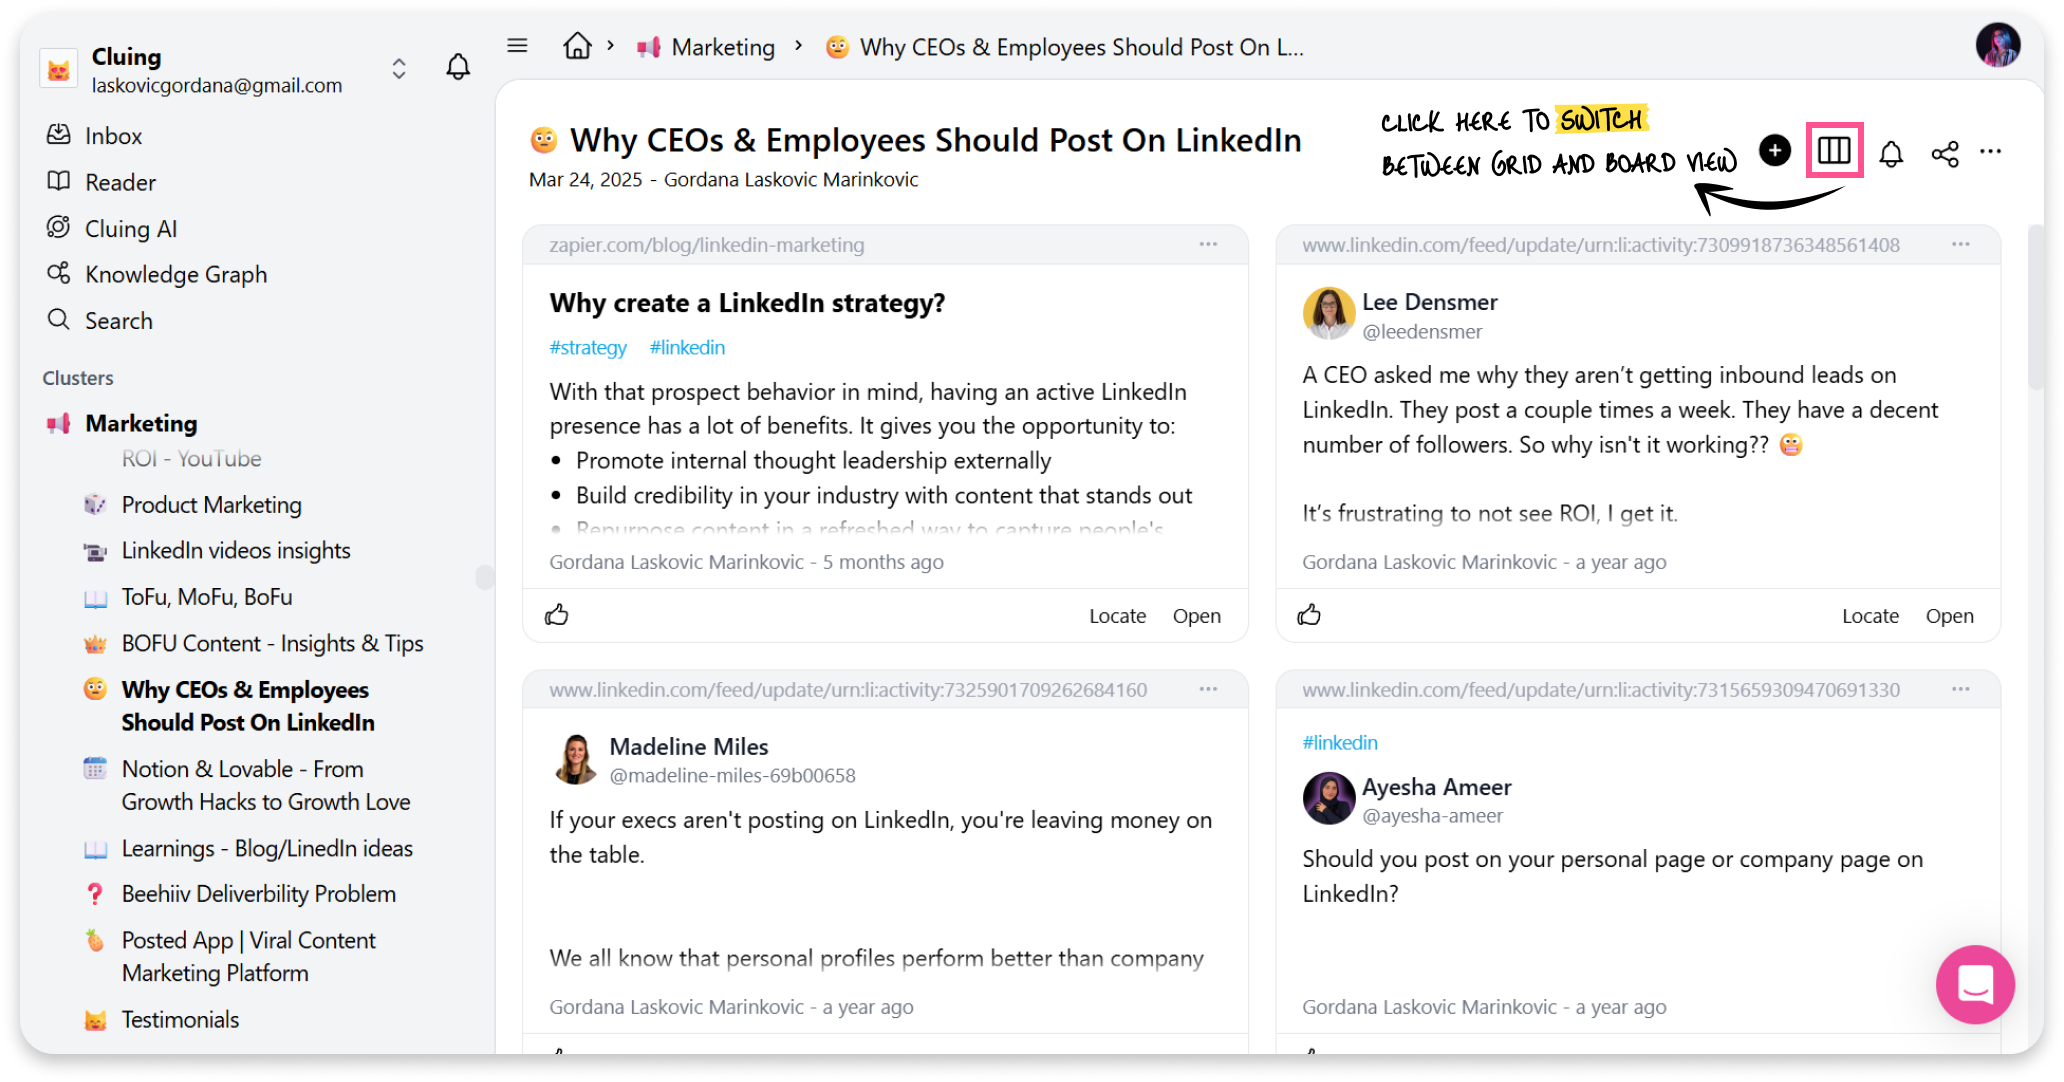Screen dimensions: 2064x1082
Task: Open sidebar notification bell
Action: coord(458,67)
